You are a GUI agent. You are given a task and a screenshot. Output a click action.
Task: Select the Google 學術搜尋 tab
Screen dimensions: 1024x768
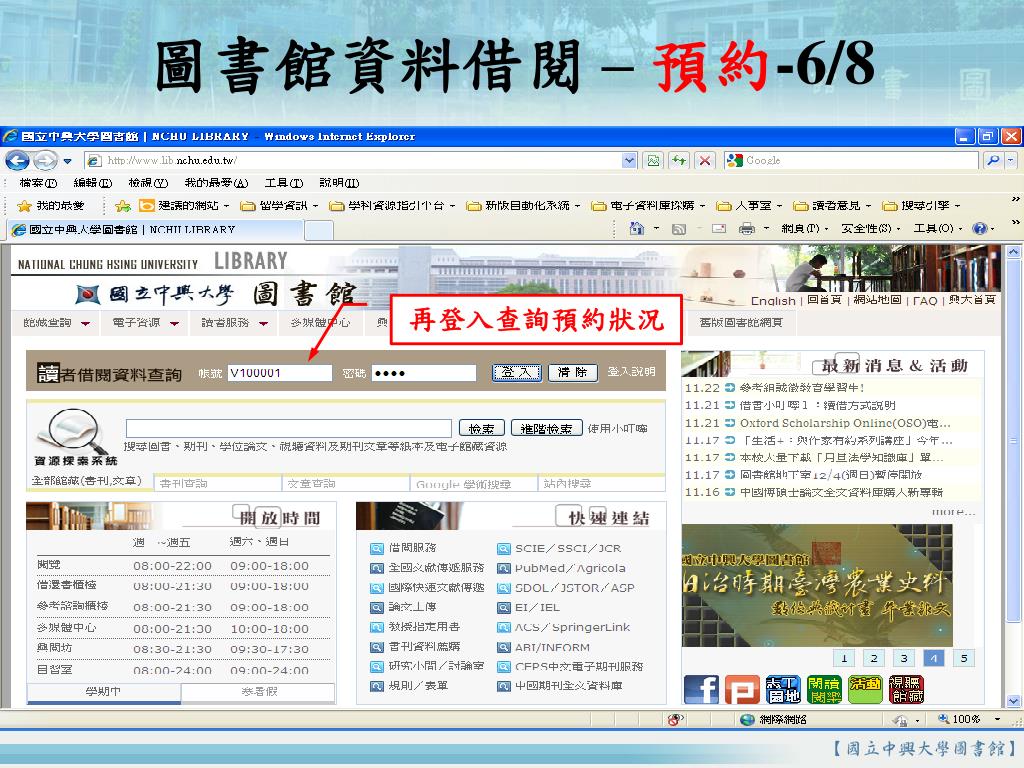475,483
